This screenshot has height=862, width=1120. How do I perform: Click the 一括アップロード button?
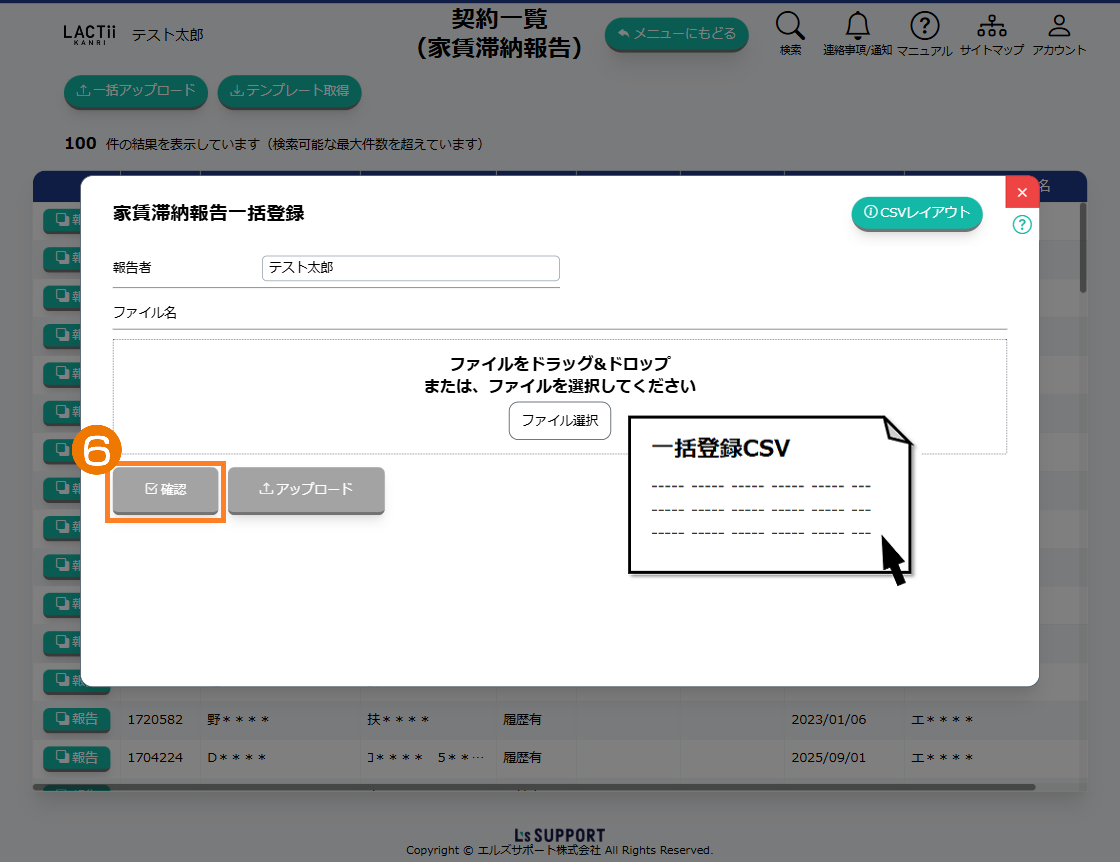[x=135, y=91]
